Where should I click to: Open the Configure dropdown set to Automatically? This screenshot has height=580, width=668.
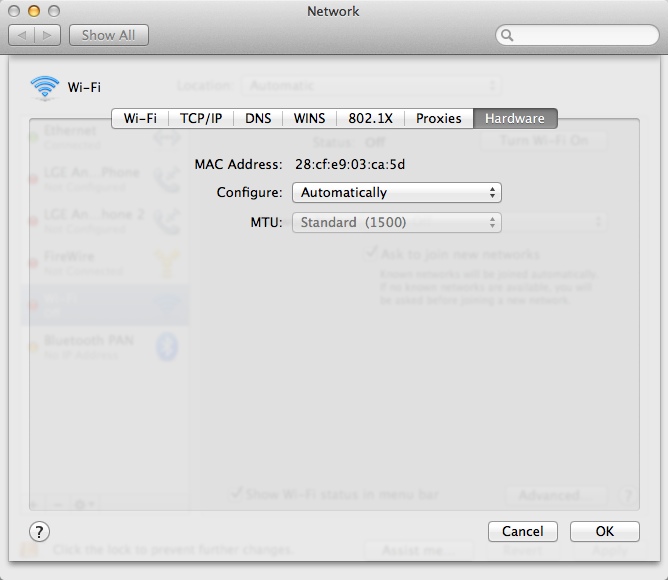point(396,192)
